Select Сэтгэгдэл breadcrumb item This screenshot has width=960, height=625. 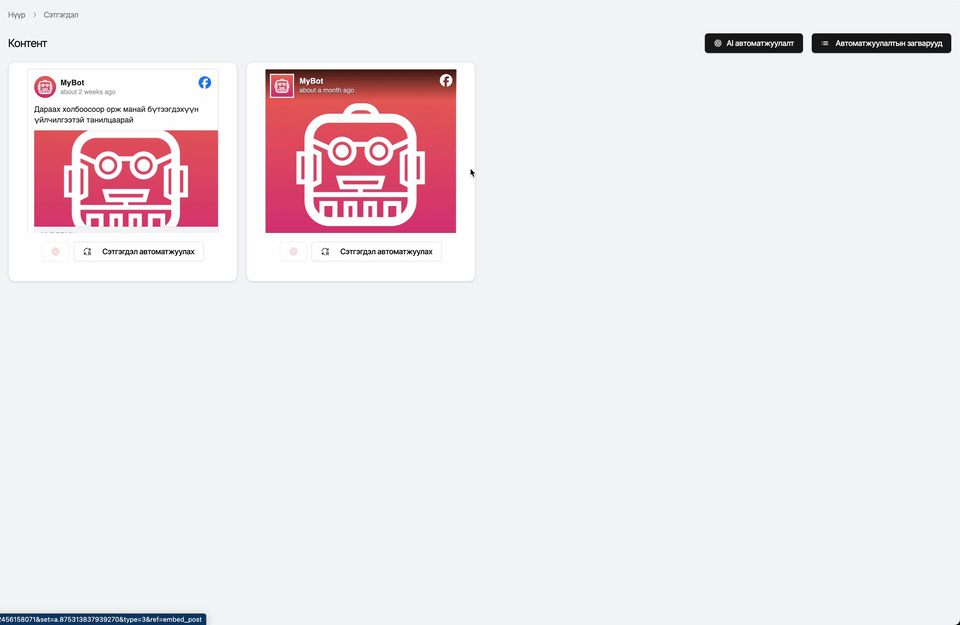pyautogui.click(x=61, y=15)
